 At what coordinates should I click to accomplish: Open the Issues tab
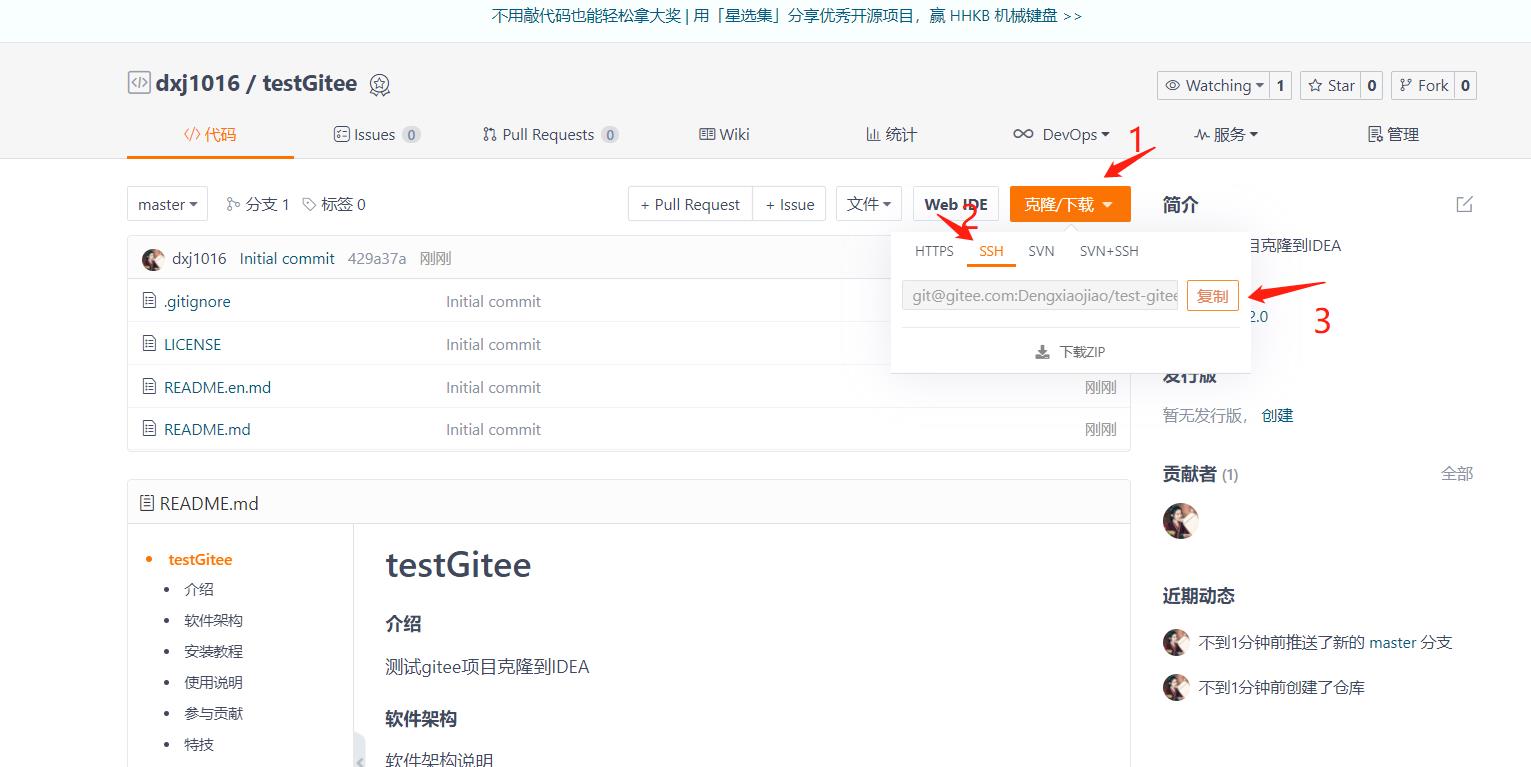tap(376, 134)
